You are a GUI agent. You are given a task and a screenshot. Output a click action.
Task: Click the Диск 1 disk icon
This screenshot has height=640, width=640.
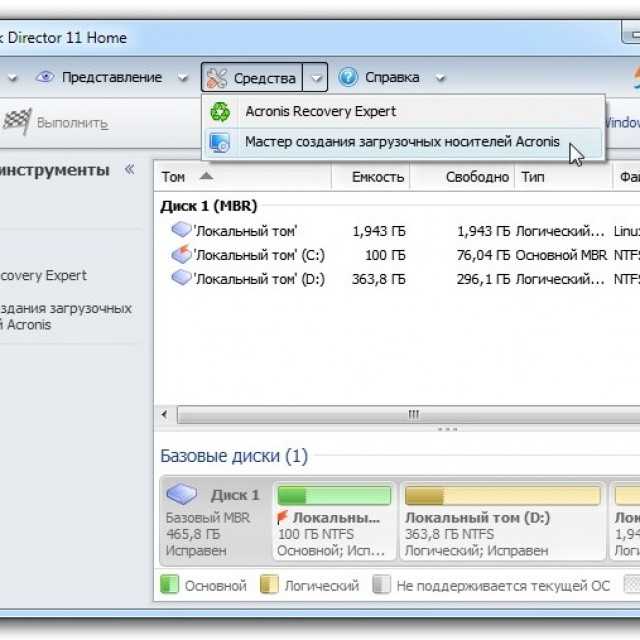pos(182,494)
